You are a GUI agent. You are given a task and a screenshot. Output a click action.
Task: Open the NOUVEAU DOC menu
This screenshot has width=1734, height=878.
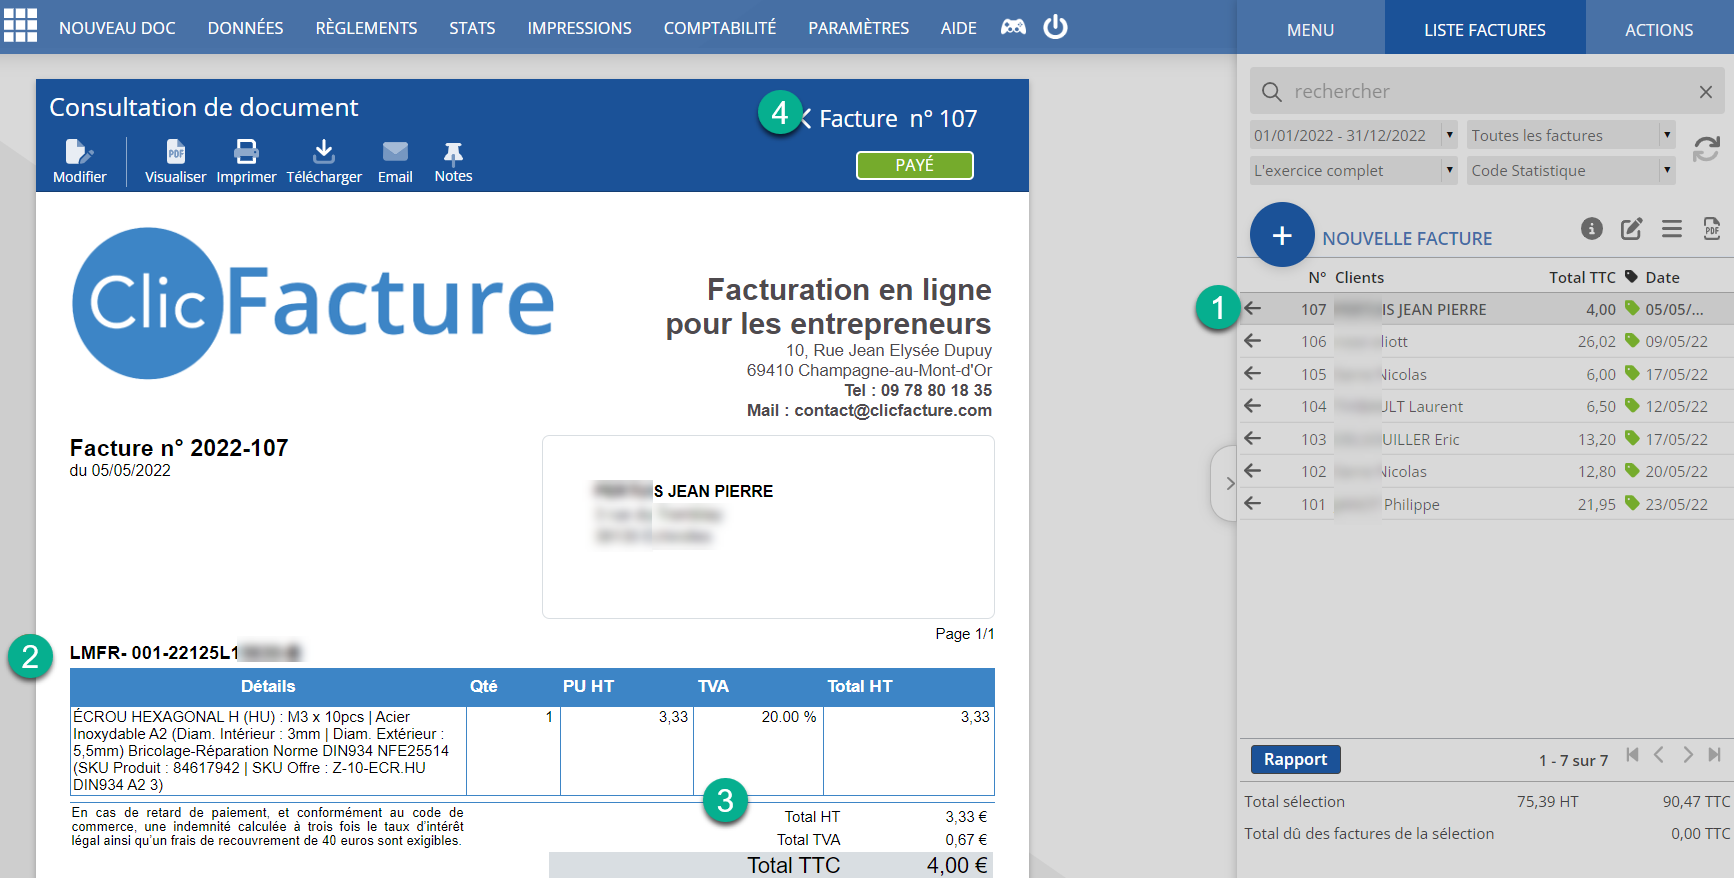[x=117, y=28]
